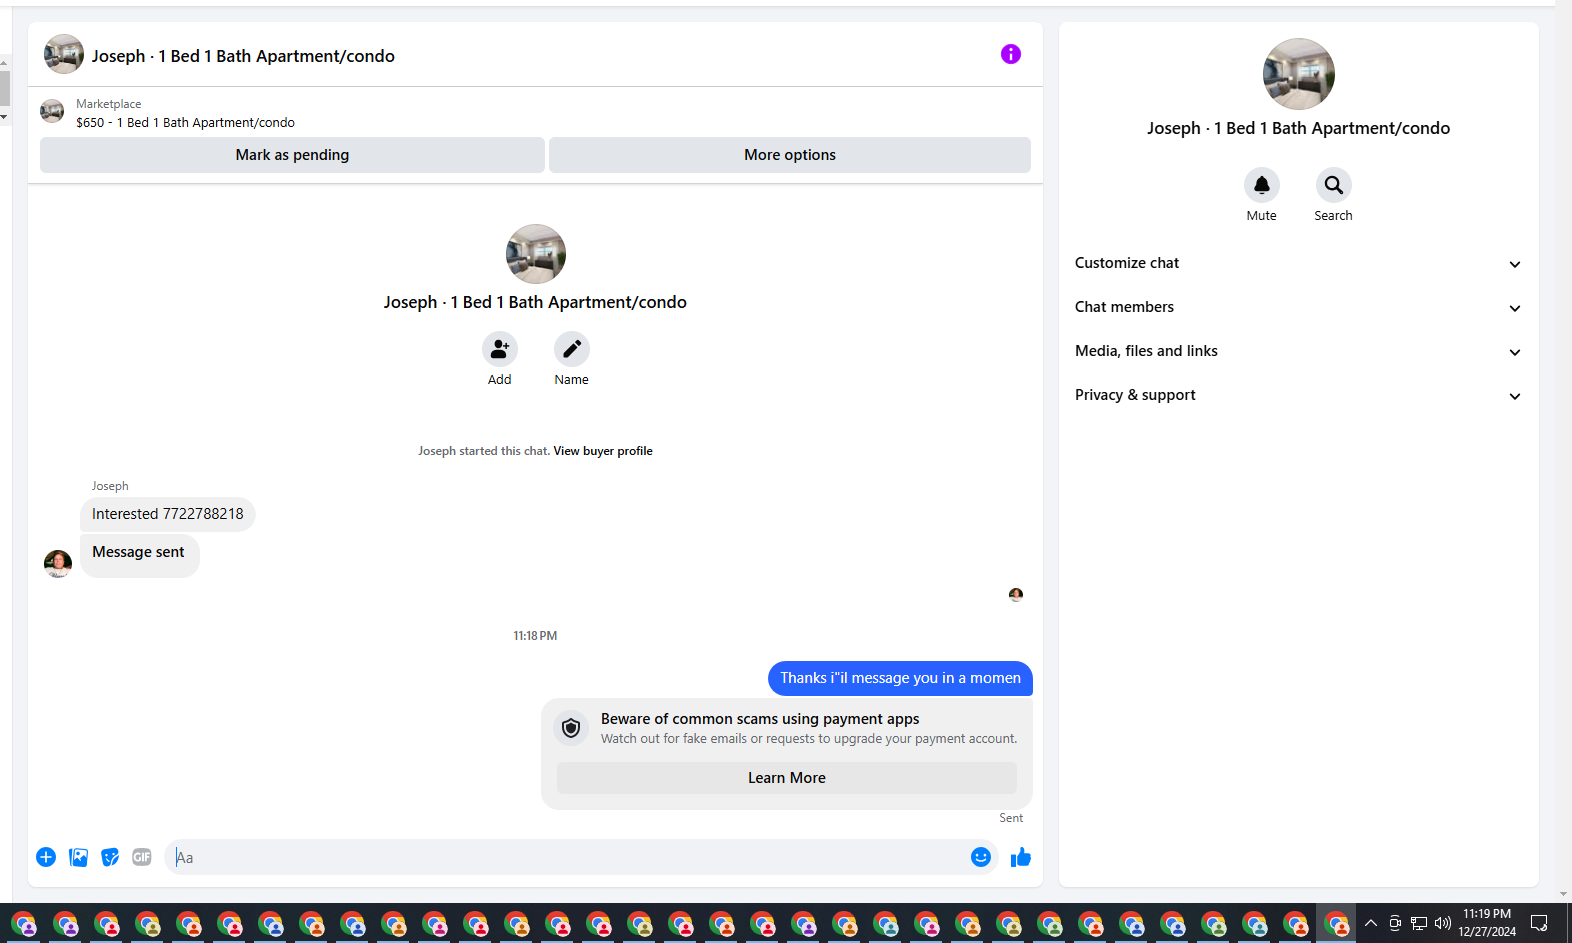Expand the Privacy & support section
1572x943 pixels.
tap(1298, 395)
